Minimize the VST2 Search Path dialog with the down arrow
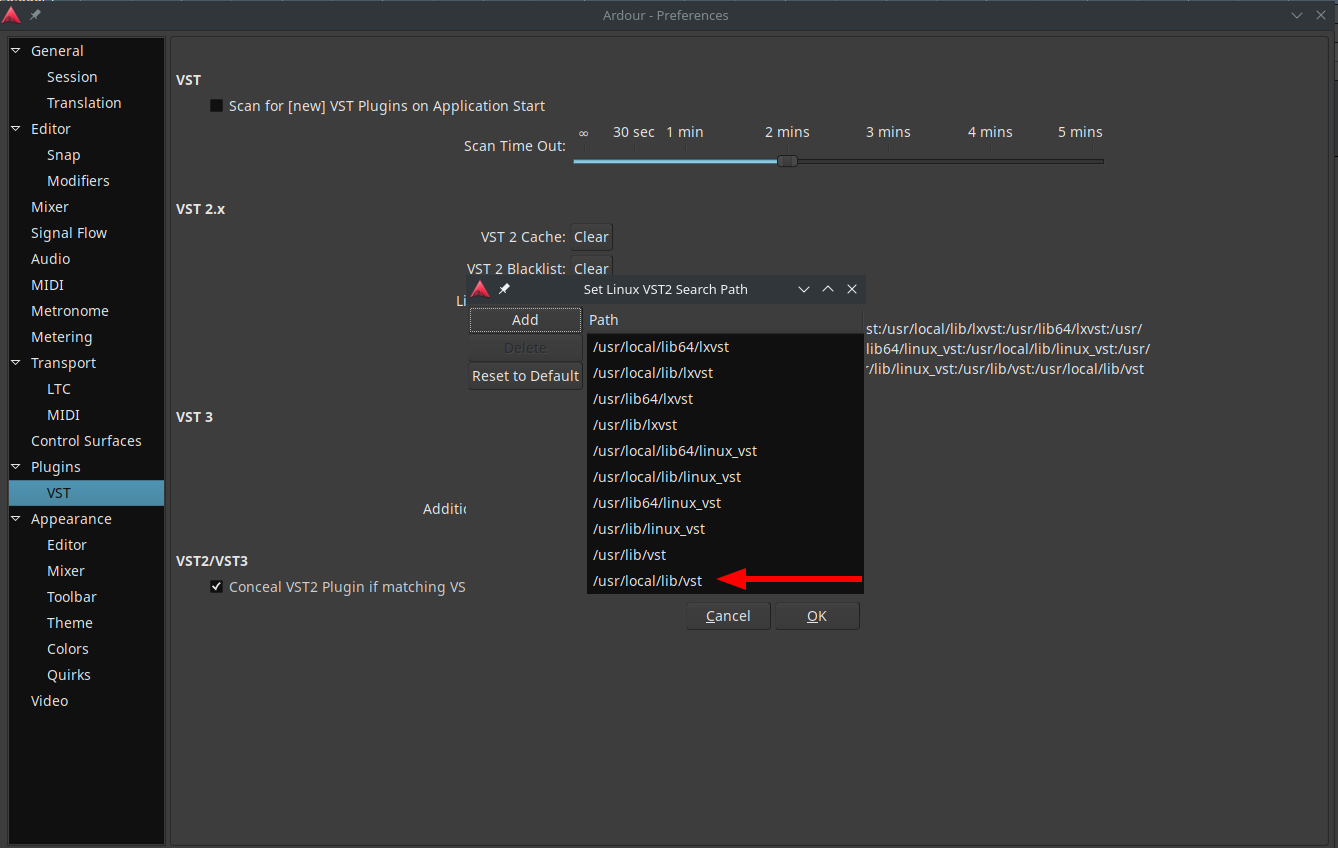 [804, 289]
